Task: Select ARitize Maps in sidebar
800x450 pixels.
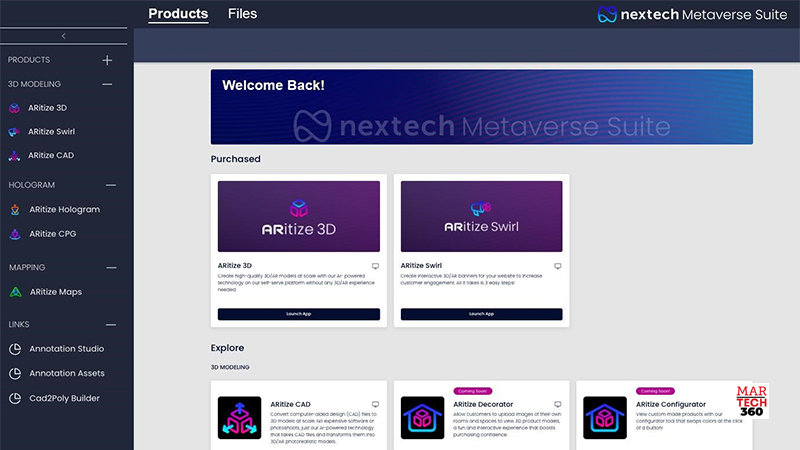Action: pos(56,292)
